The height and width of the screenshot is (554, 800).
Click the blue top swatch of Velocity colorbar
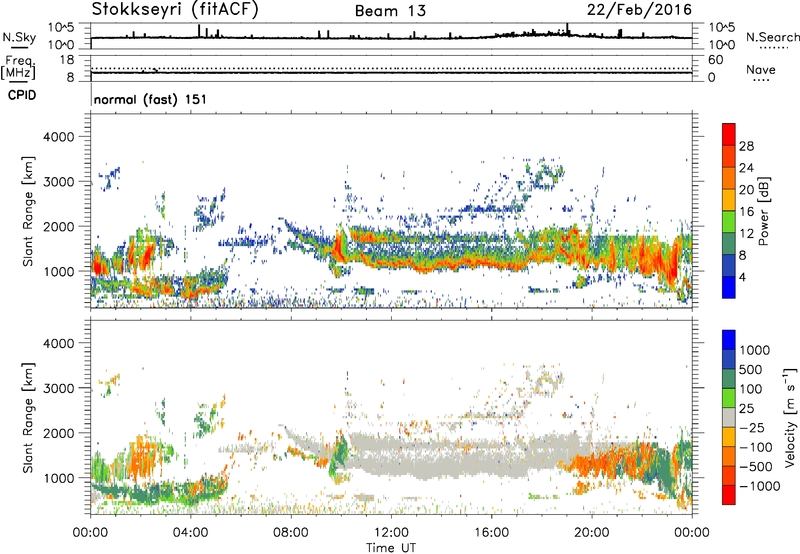(x=729, y=340)
